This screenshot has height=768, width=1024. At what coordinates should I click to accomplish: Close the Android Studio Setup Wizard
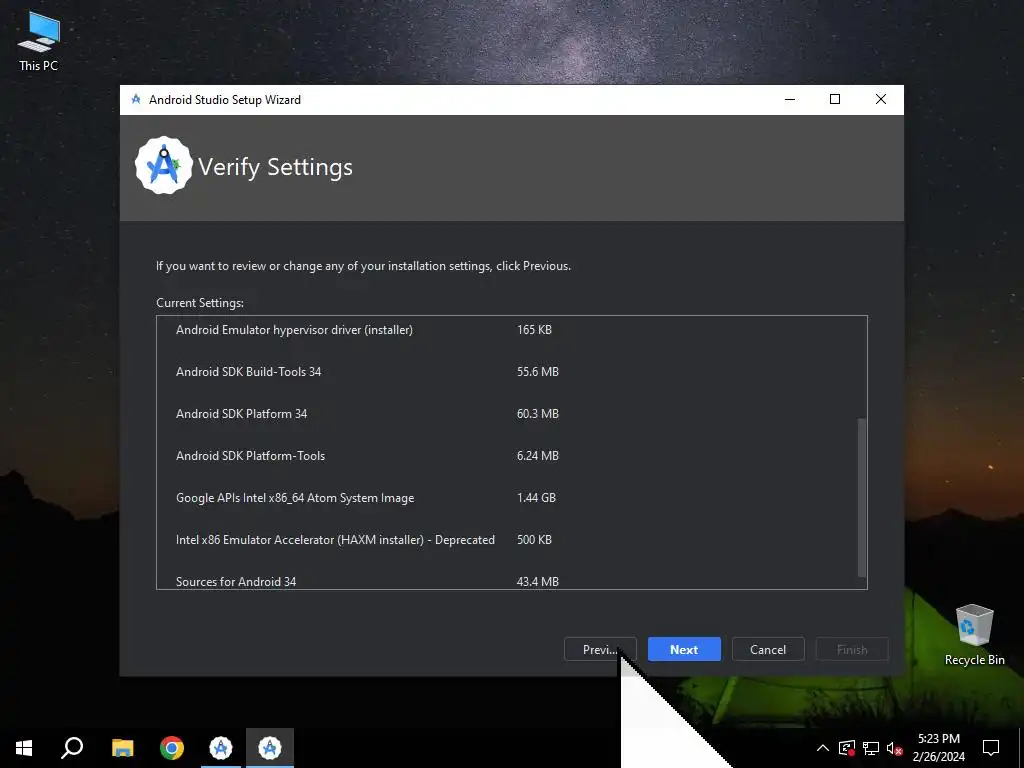tap(880, 99)
